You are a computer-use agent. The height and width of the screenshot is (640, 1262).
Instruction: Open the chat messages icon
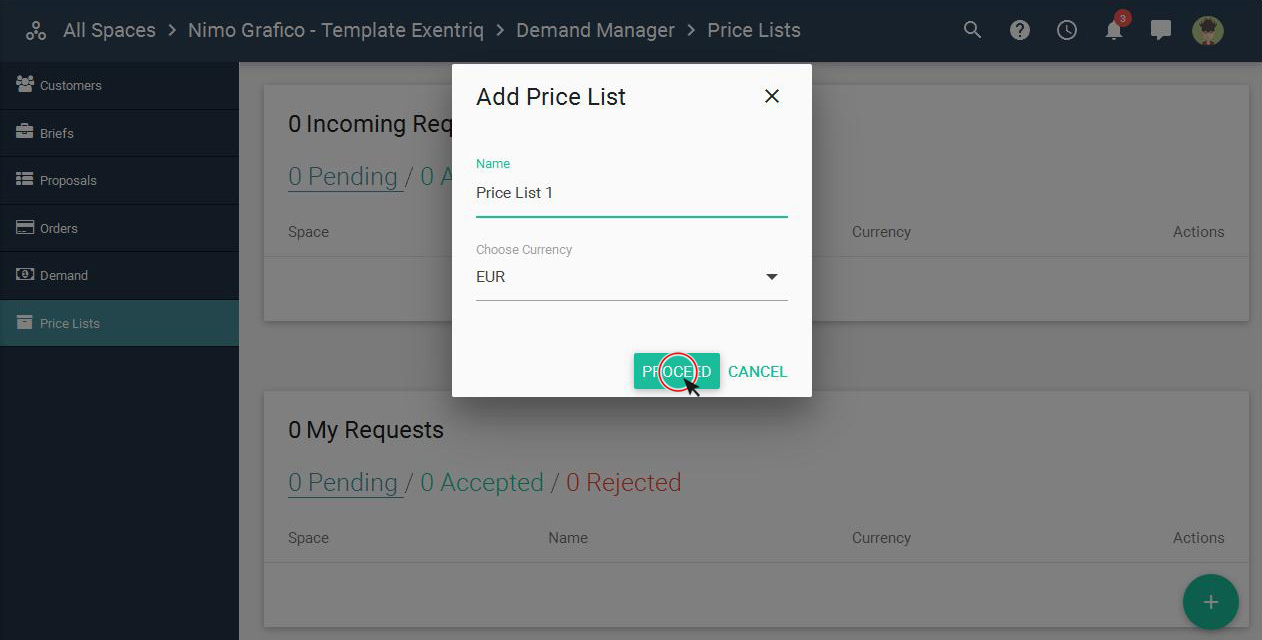tap(1161, 30)
